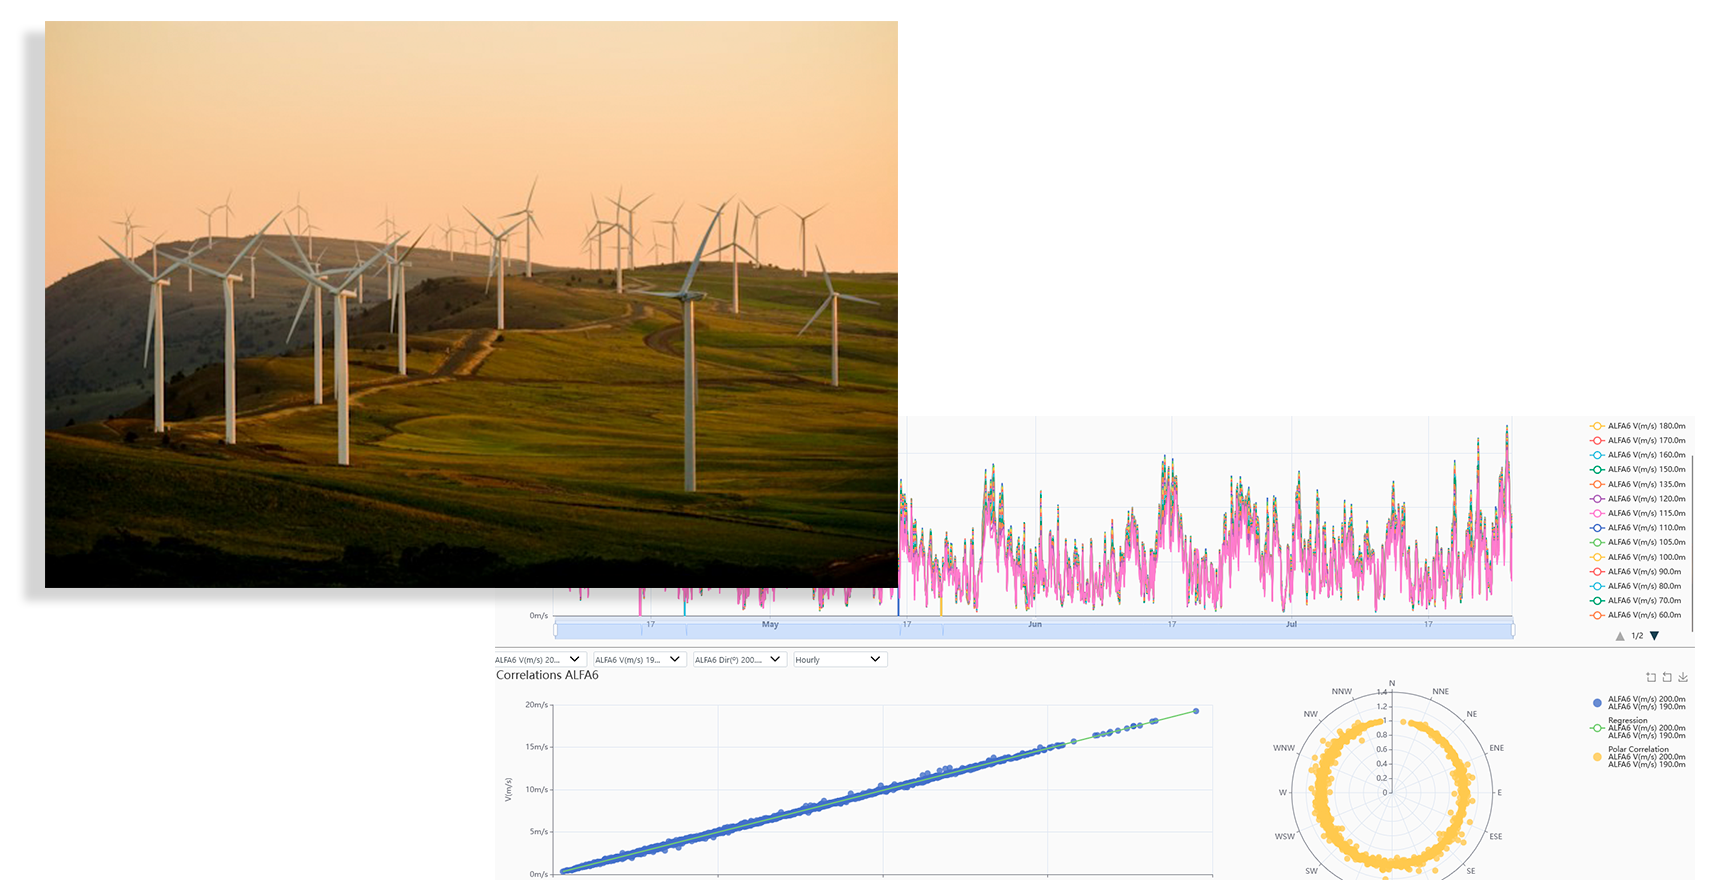Click the Jun section of the timeline bar
The image size is (1712, 893).
(x=1035, y=629)
